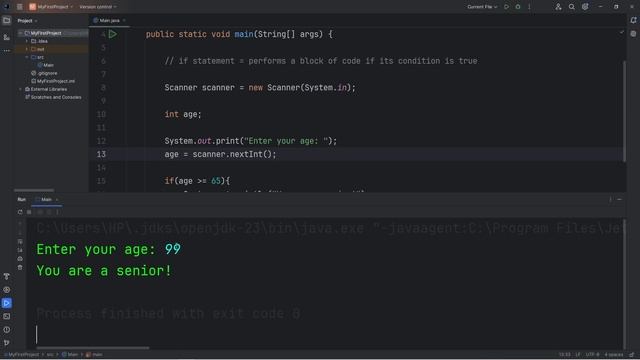This screenshot has width=640, height=360.
Task: Click console horizontal scrollbar
Action: [93, 348]
